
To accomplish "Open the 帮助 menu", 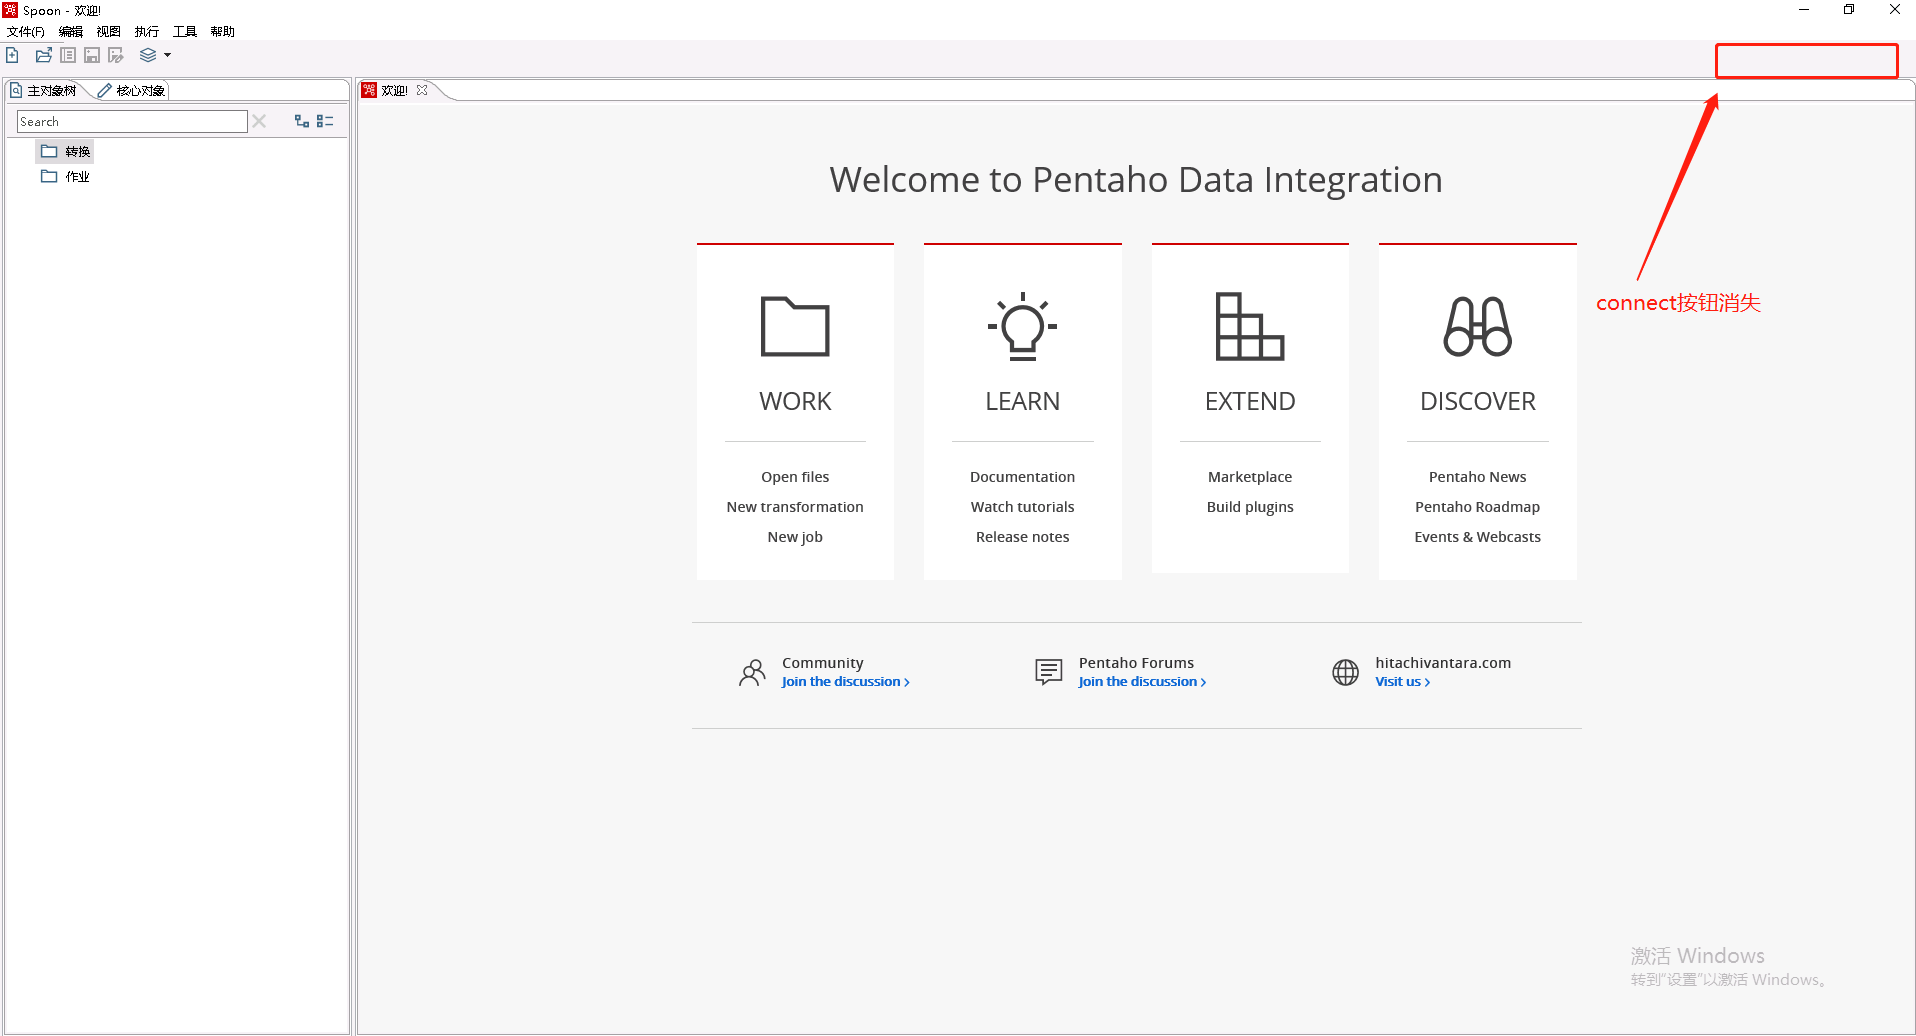I will point(223,32).
